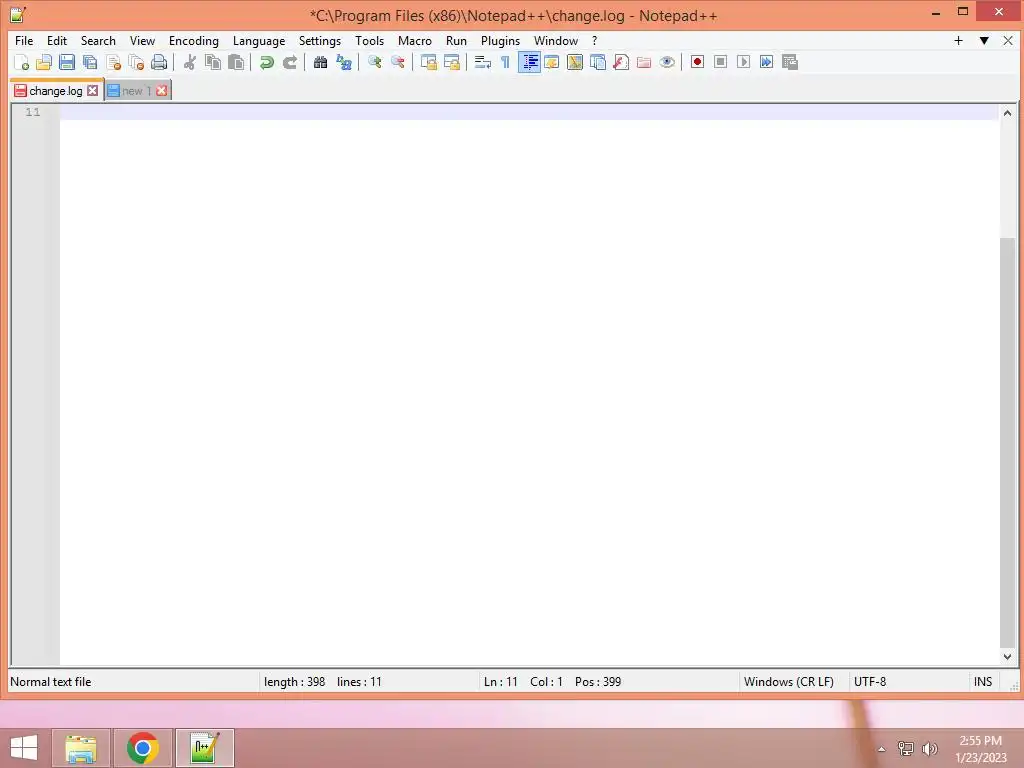
Task: Open the Document List icon
Action: [x=598, y=62]
